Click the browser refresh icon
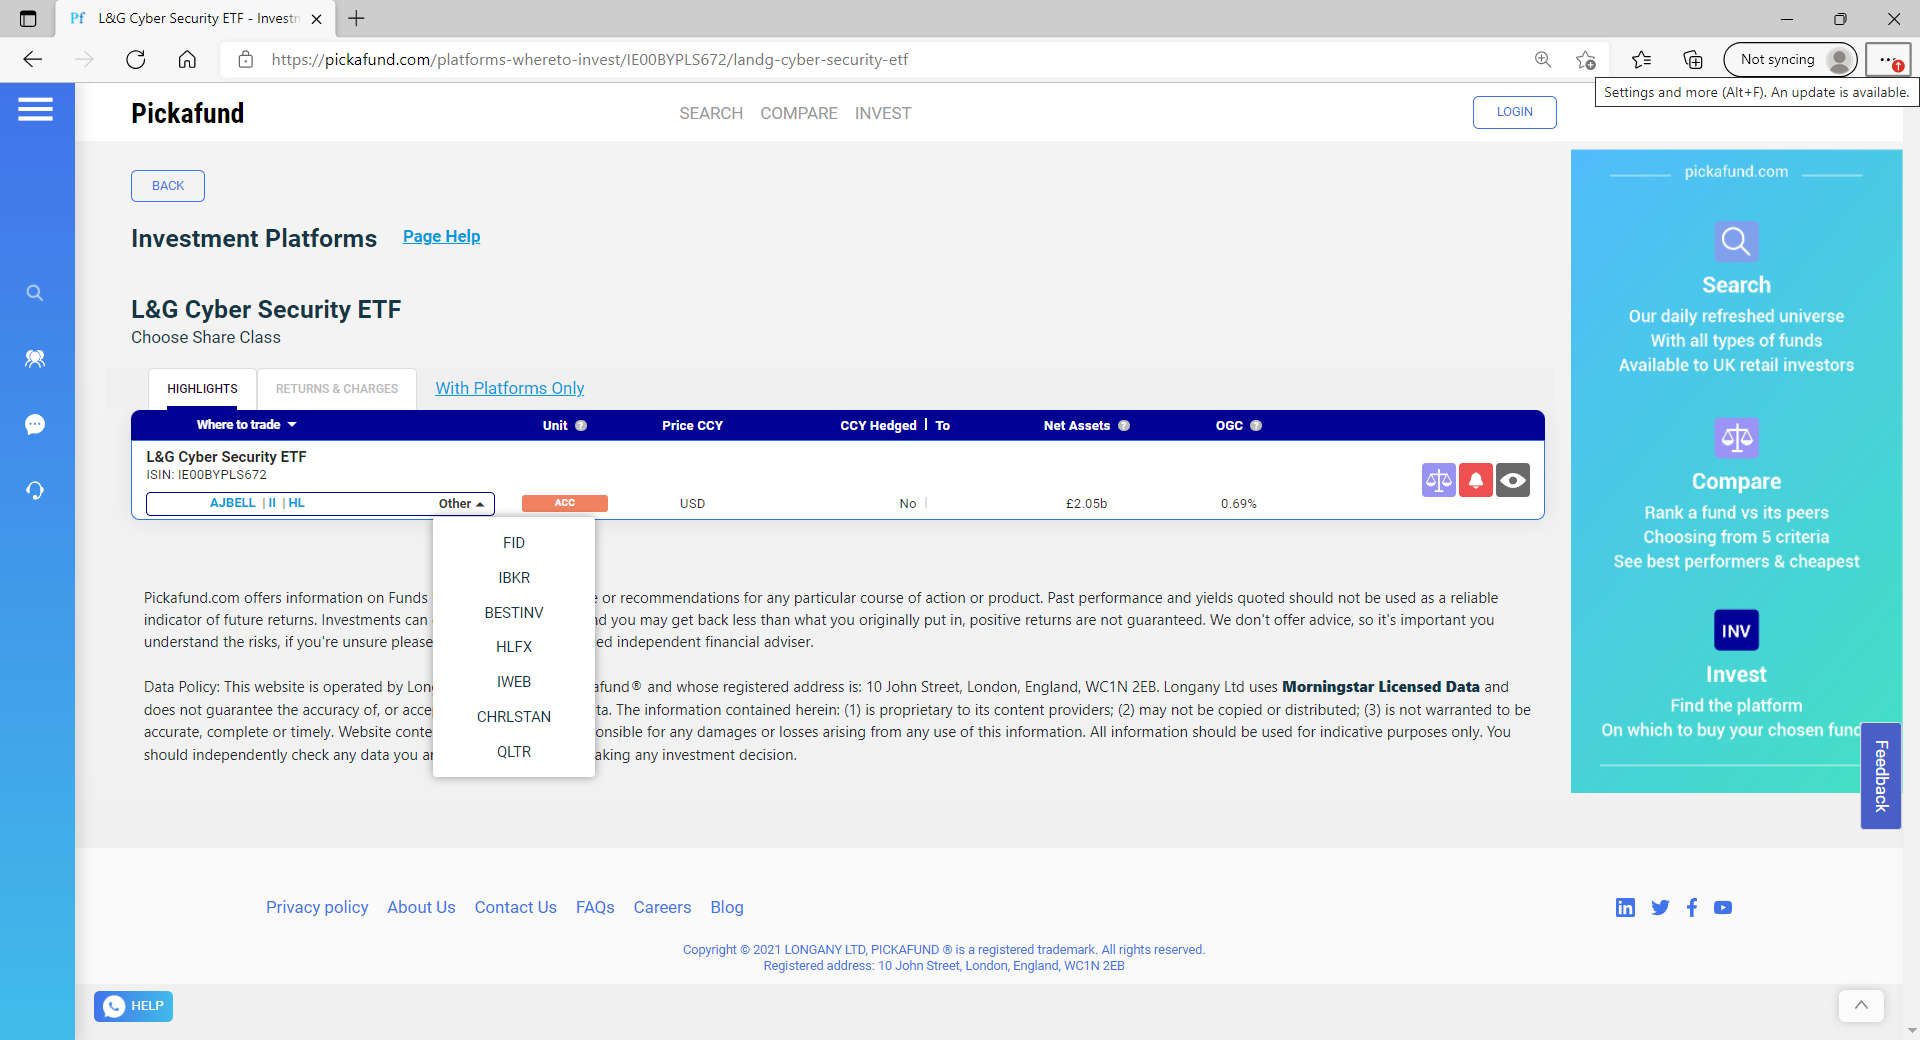 (136, 60)
